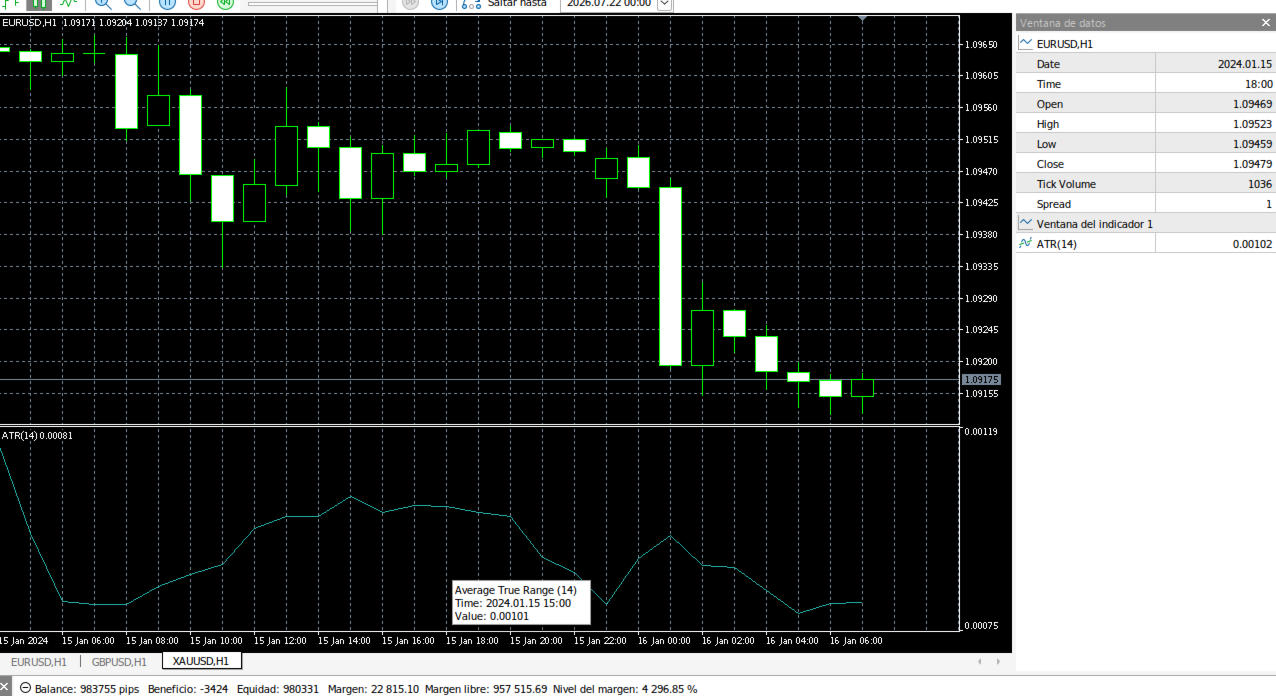This screenshot has height=696, width=1276.
Task: Click the Saltar hasta button
Action: [505, 3]
